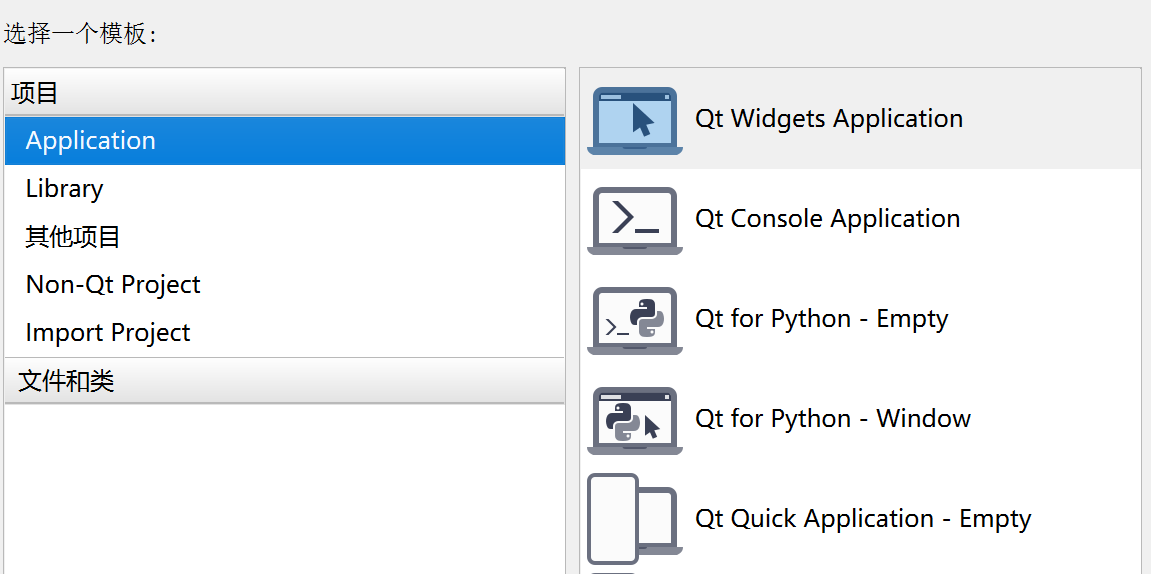Choose the Non-Qt Project category
1151x574 pixels.
(285, 284)
